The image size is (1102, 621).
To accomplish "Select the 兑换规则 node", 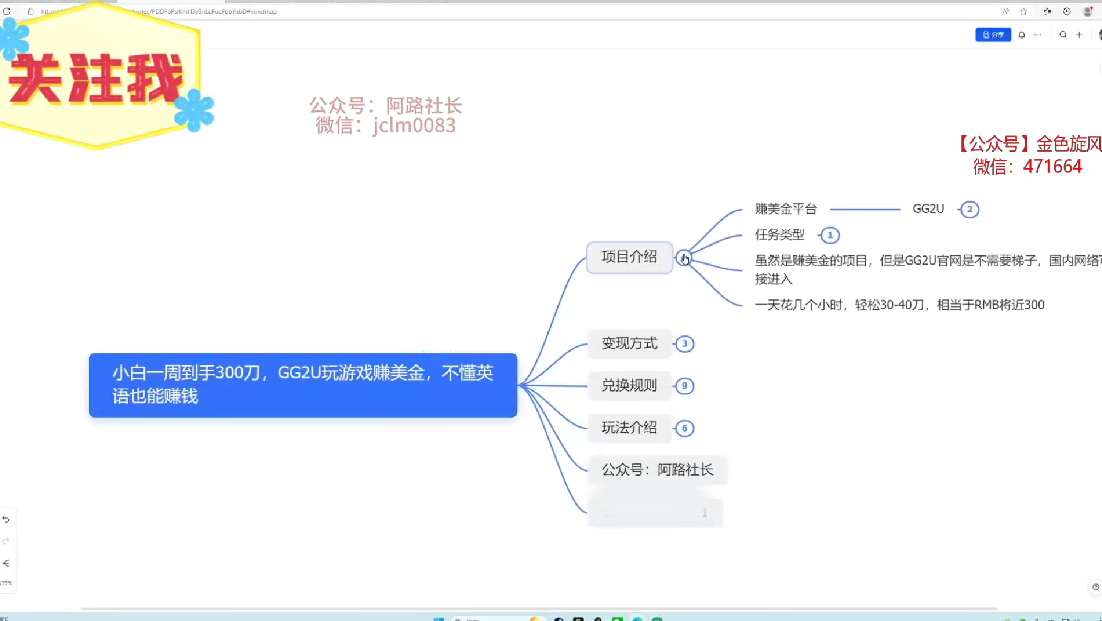I will pos(630,386).
